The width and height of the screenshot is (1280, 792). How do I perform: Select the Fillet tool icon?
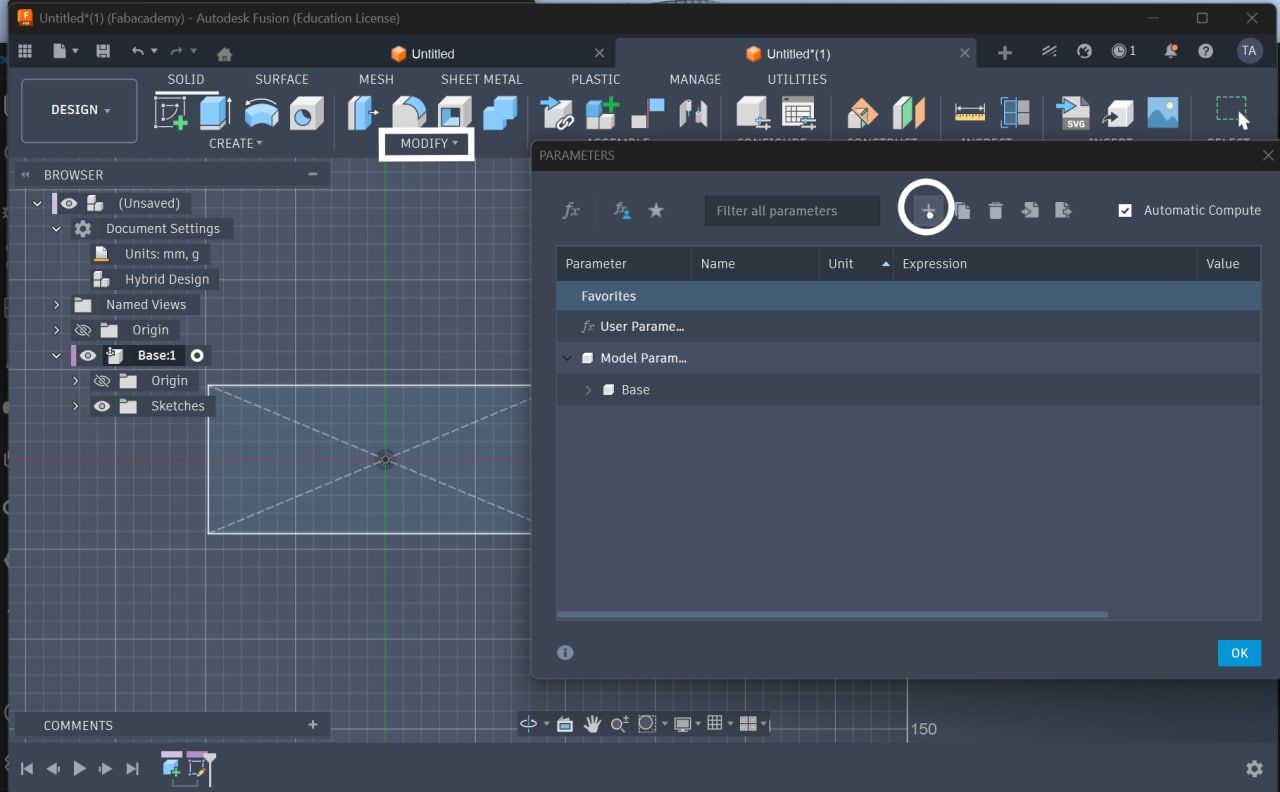pos(408,113)
